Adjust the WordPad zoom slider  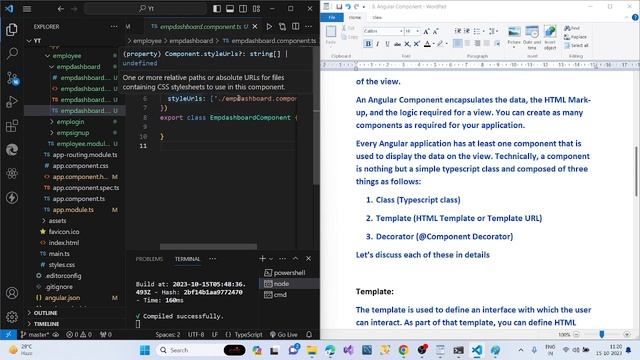point(602,334)
